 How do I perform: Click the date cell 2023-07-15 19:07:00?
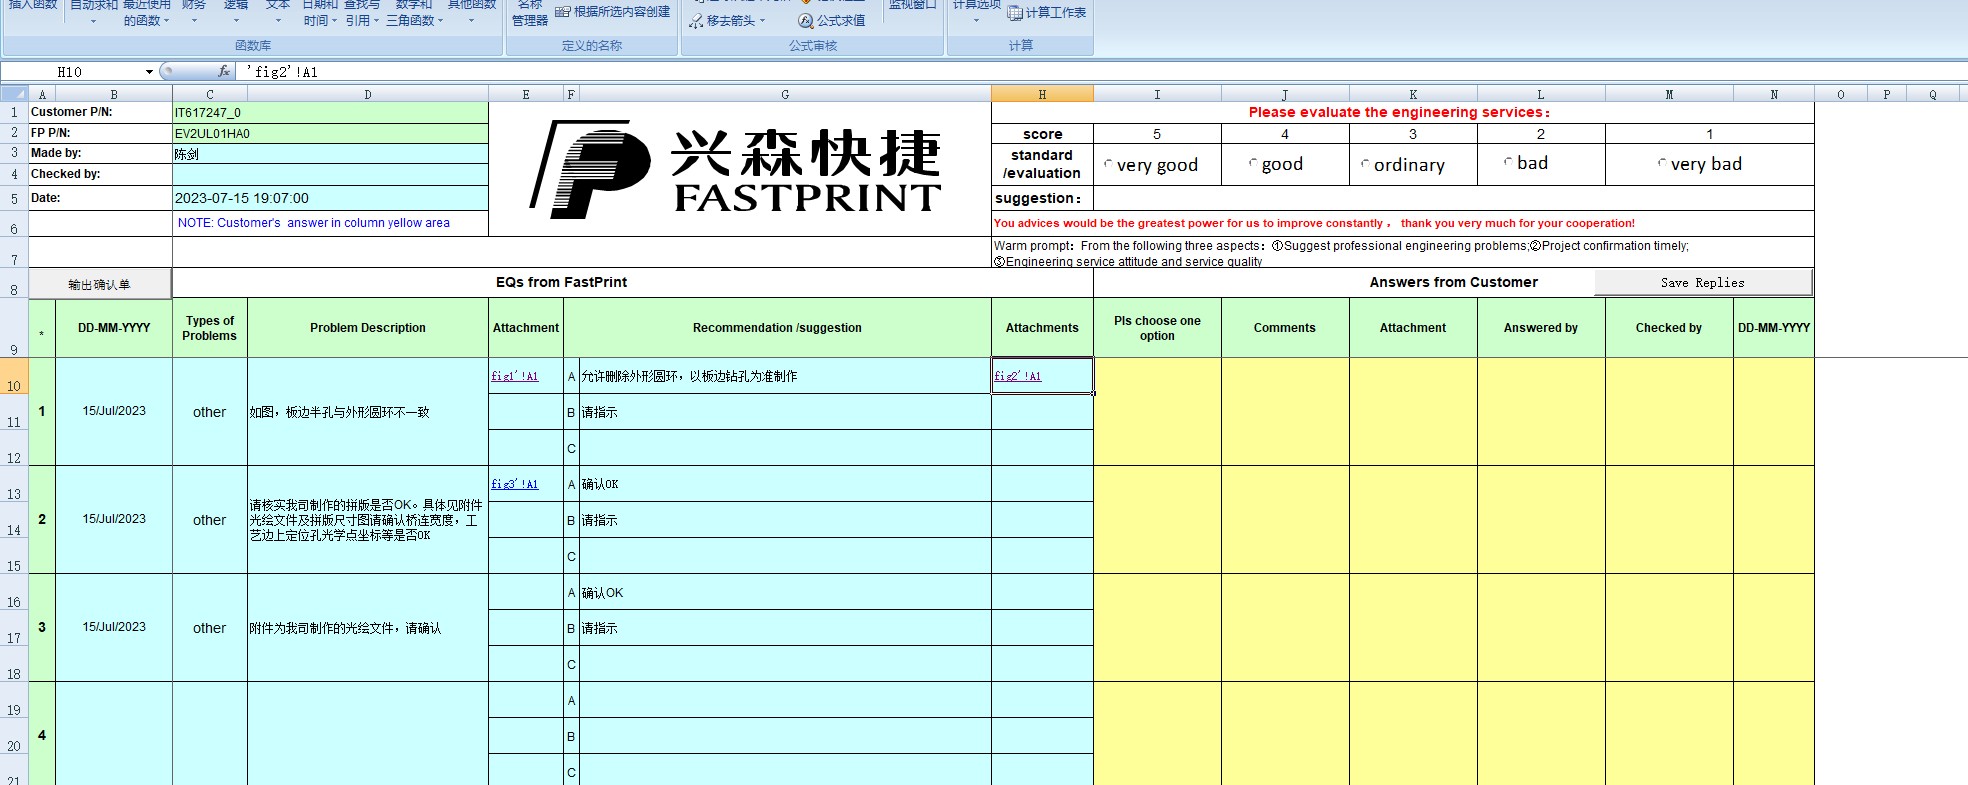330,198
